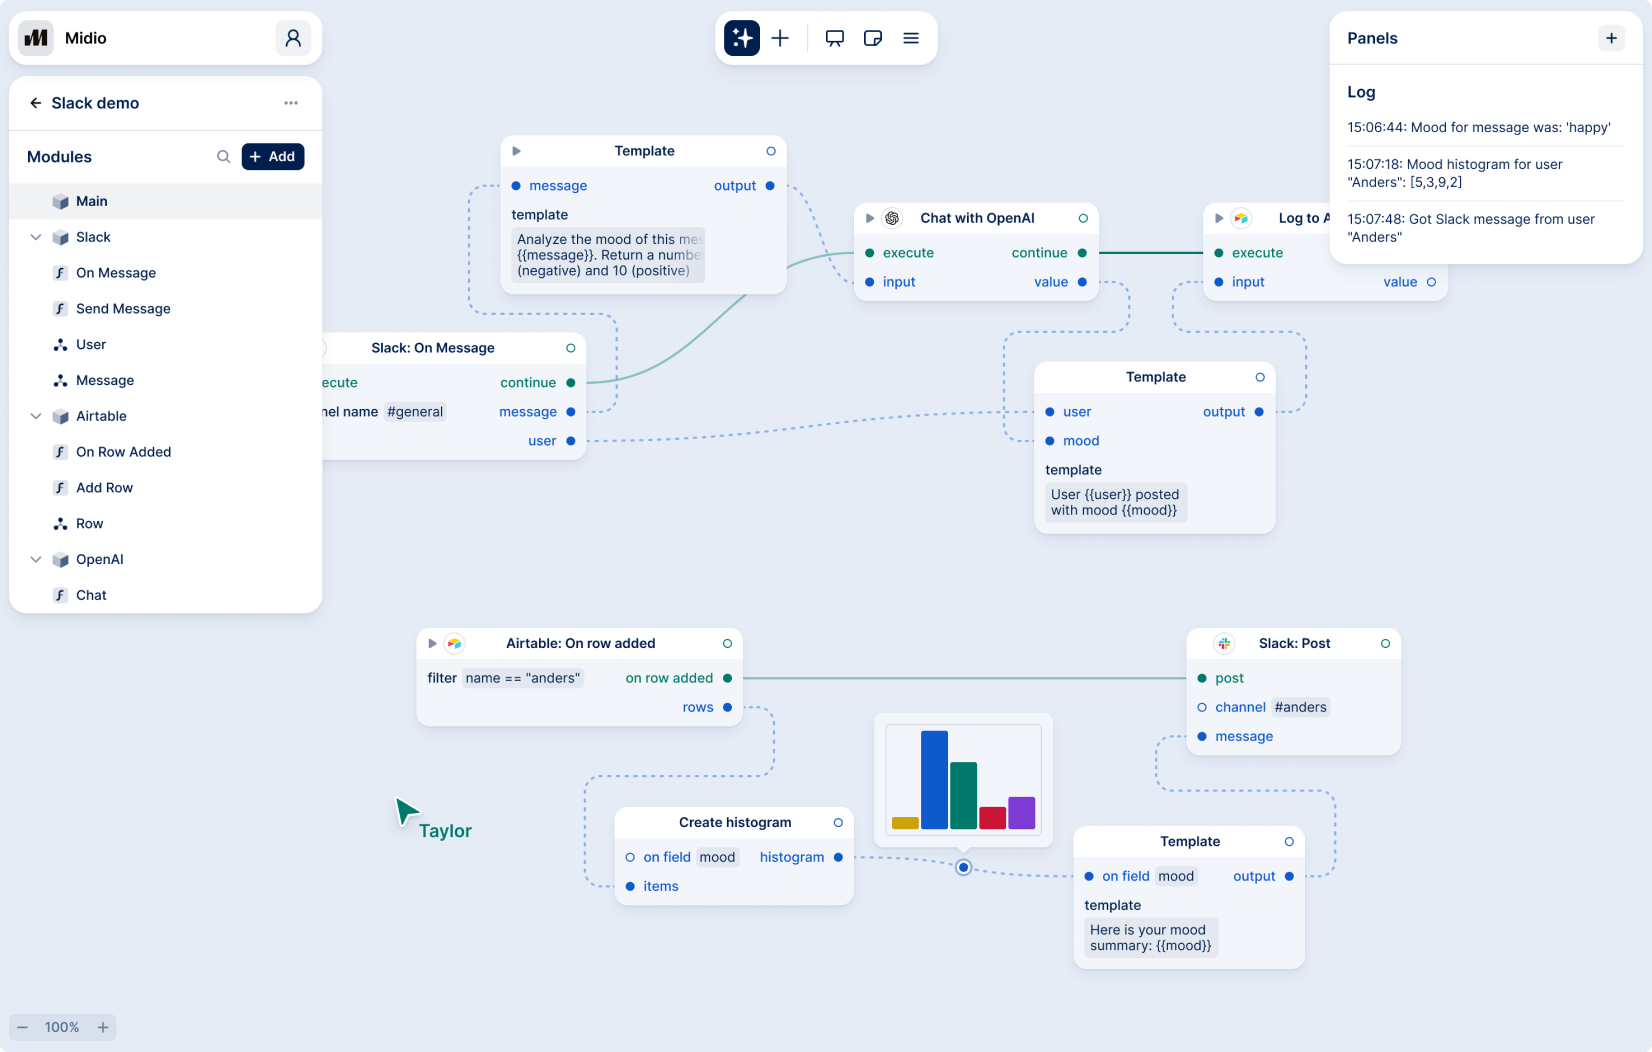Click the function icon beside On Message
The height and width of the screenshot is (1052, 1652).
point(60,273)
